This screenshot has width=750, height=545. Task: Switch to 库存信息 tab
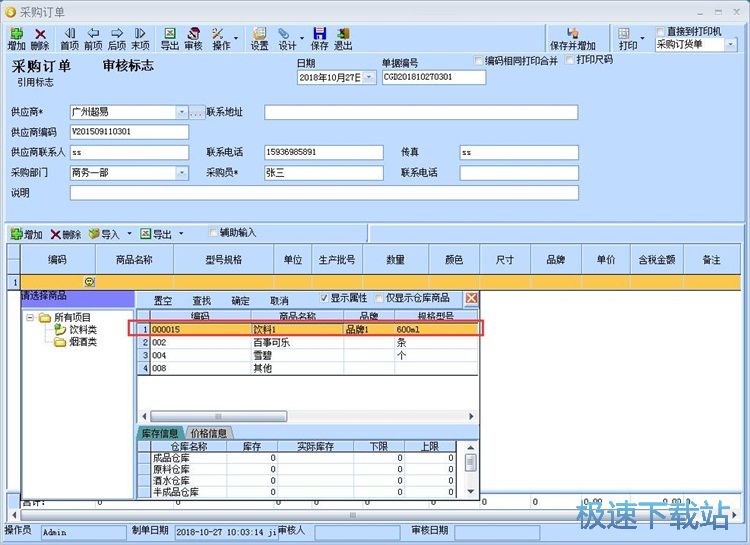pyautogui.click(x=160, y=433)
